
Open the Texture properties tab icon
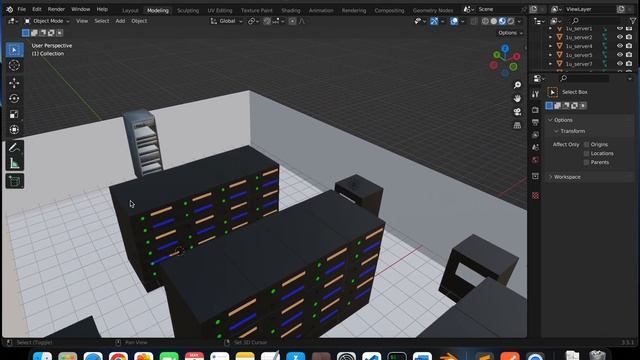pos(536,196)
